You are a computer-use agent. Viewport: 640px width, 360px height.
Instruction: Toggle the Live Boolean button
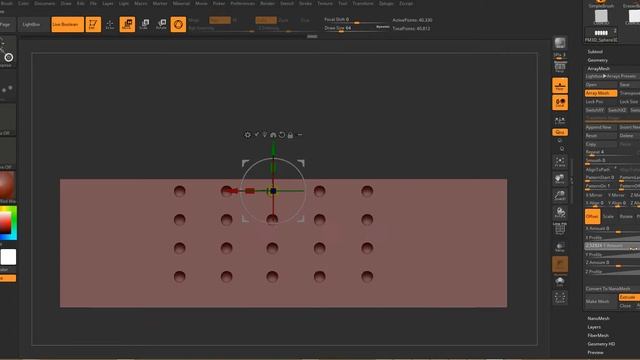point(67,24)
